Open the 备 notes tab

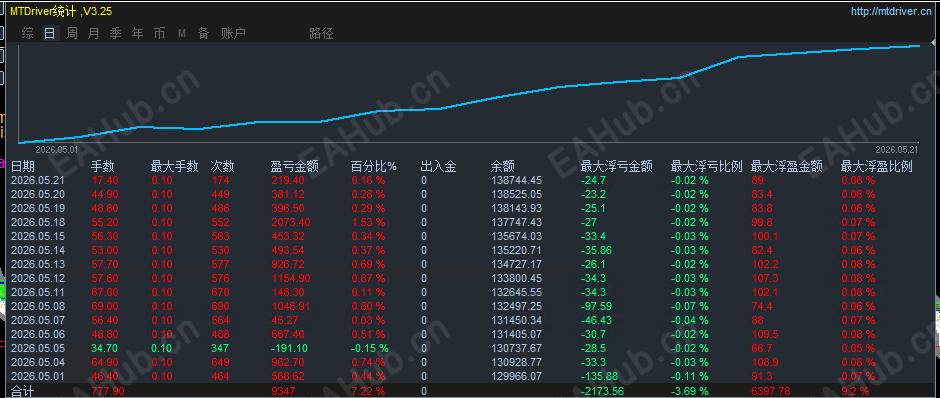204,34
